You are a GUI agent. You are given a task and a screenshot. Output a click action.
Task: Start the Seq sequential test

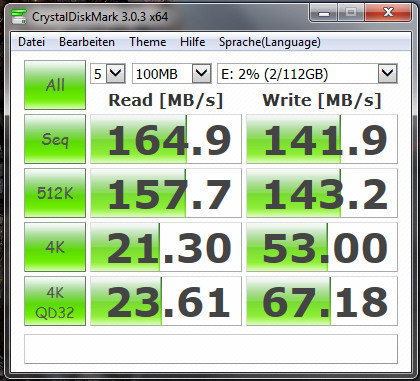point(55,139)
